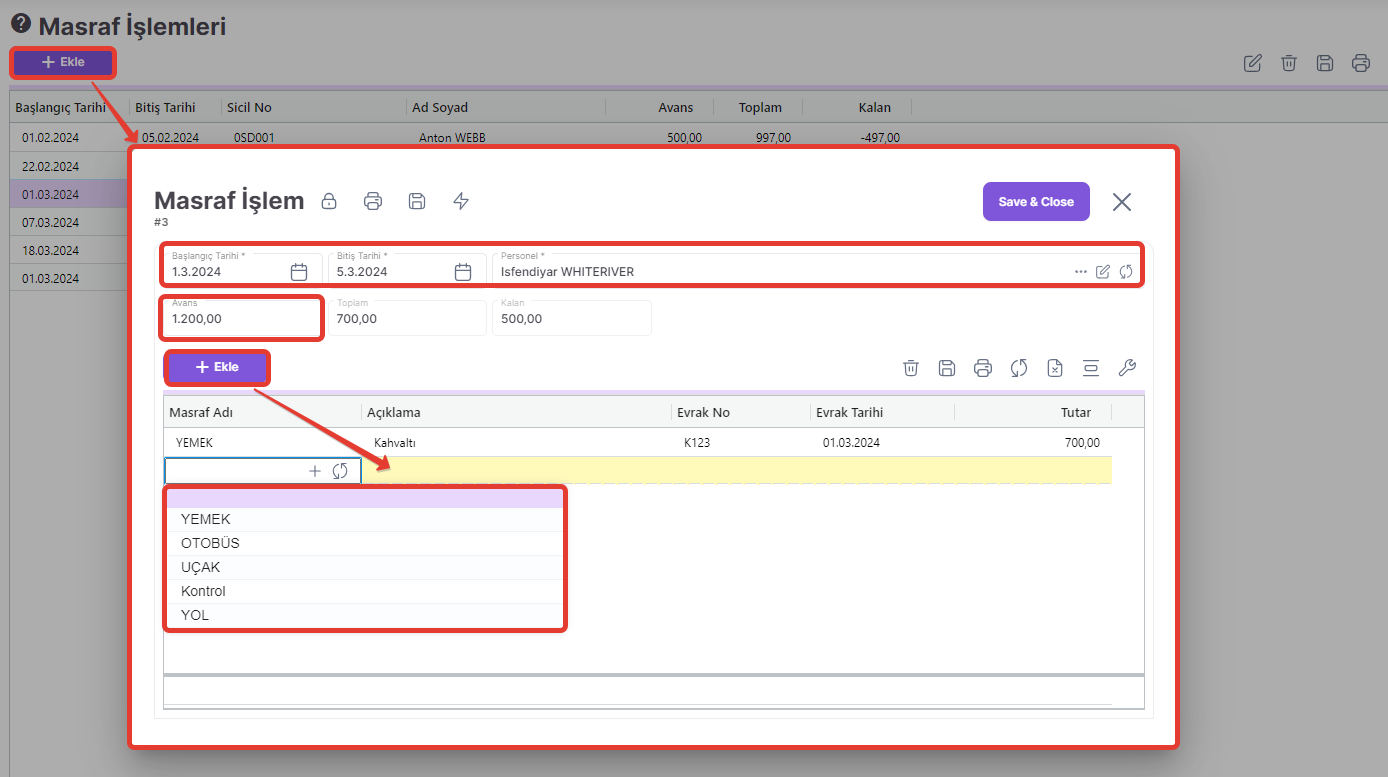
Task: Print the Masraf İşlem record from dialog header
Action: click(373, 201)
